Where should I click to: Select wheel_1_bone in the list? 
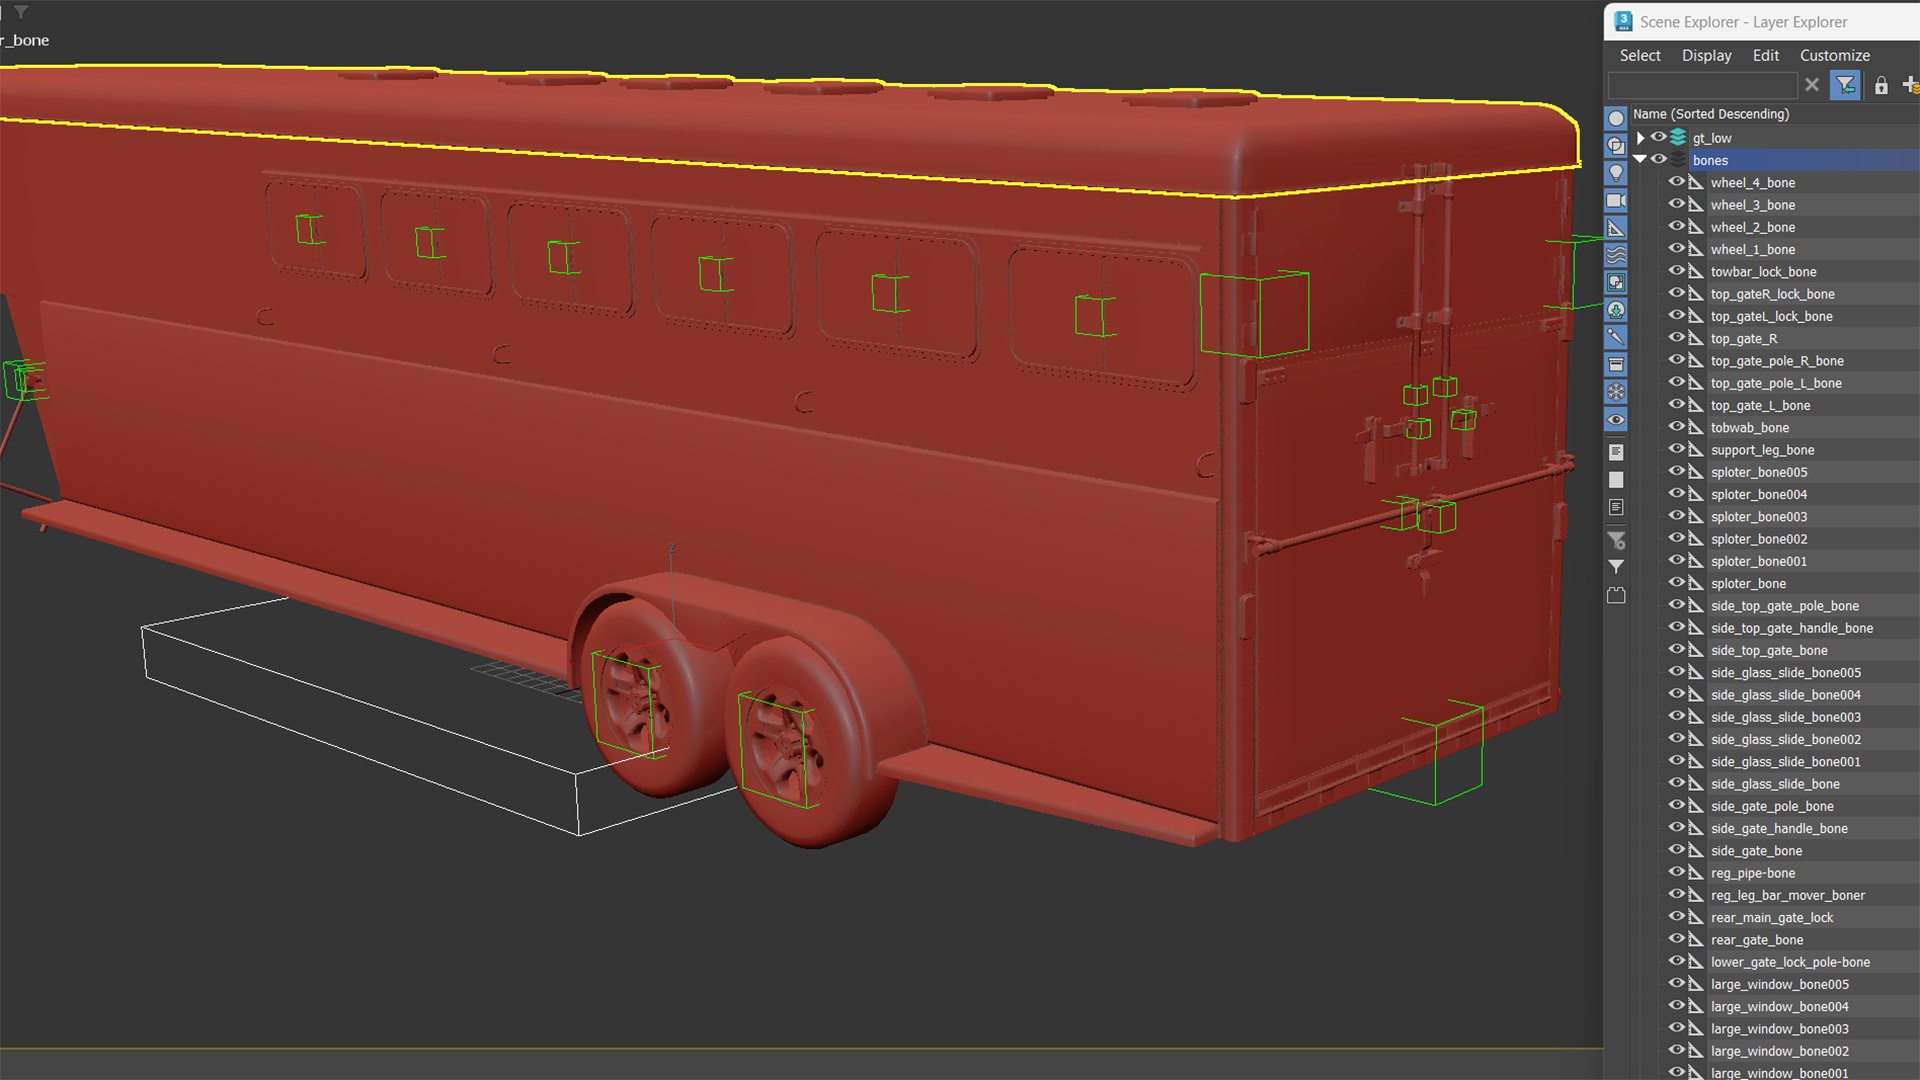point(1752,249)
